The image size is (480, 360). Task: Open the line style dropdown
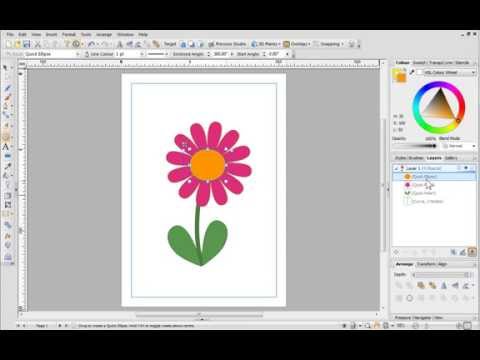[x=158, y=54]
